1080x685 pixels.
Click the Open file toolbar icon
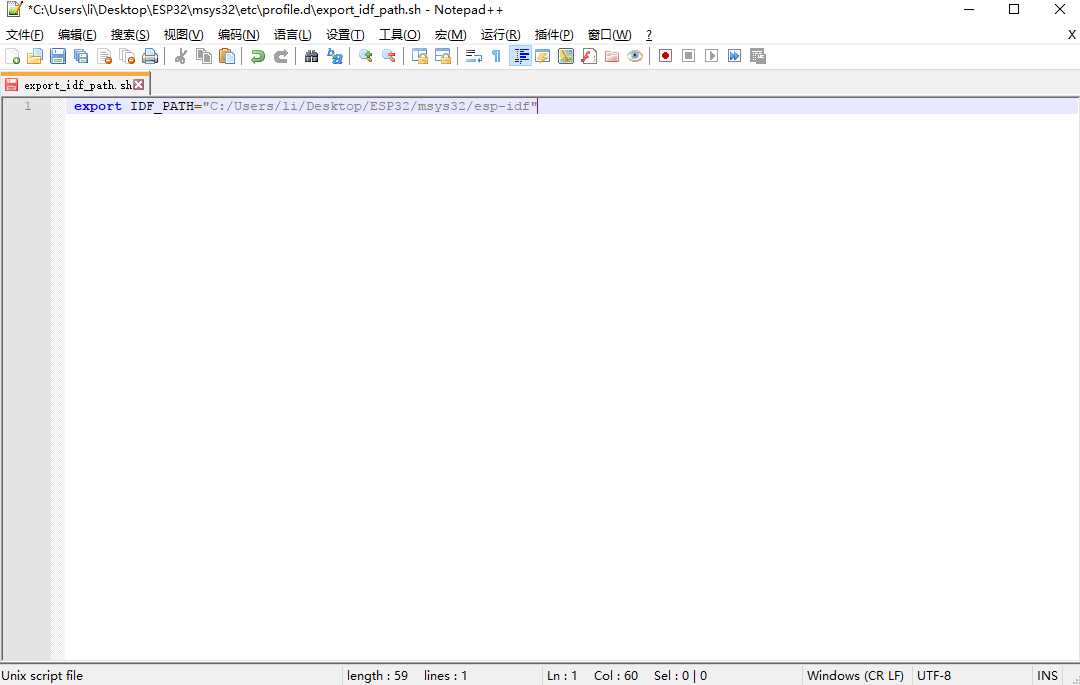point(35,56)
